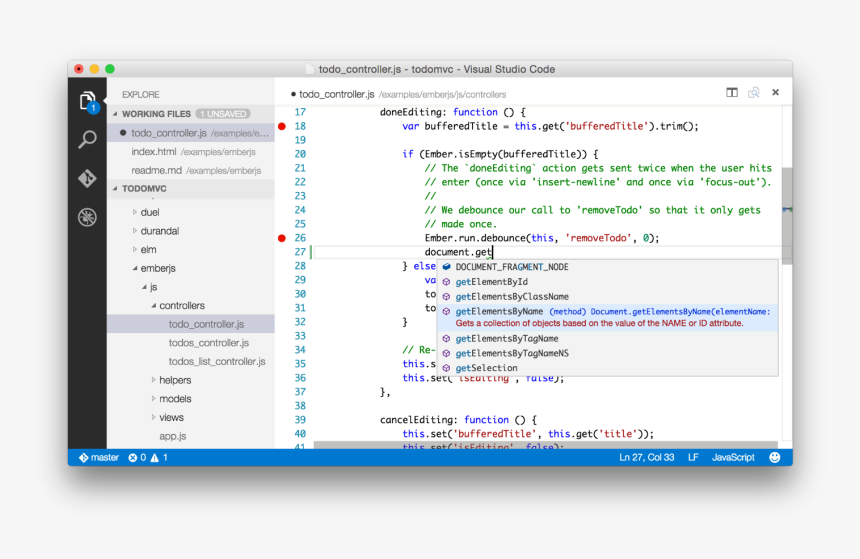The width and height of the screenshot is (860, 559).
Task: Expand the duel folder
Action: (x=135, y=212)
